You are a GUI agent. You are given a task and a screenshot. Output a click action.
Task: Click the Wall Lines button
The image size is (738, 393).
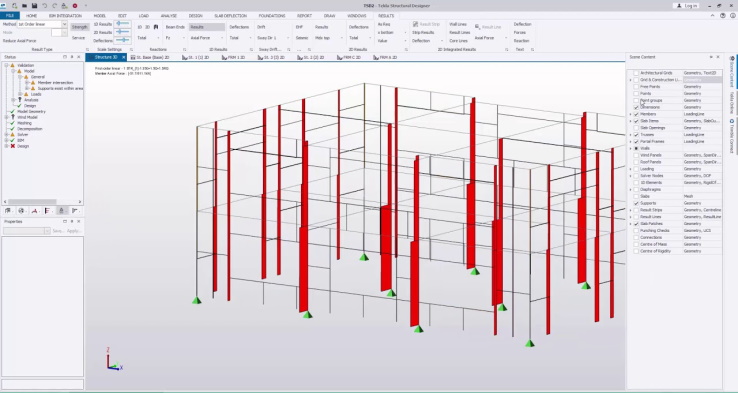457,24
